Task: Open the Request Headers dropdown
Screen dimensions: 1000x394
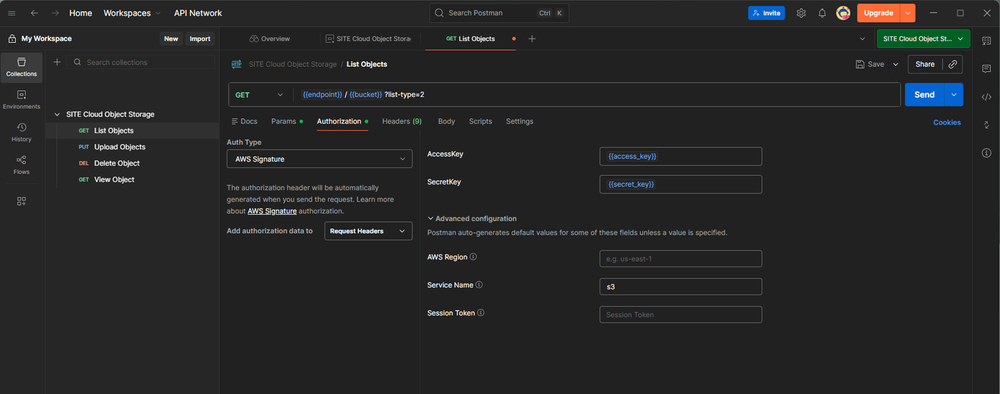Action: (369, 231)
